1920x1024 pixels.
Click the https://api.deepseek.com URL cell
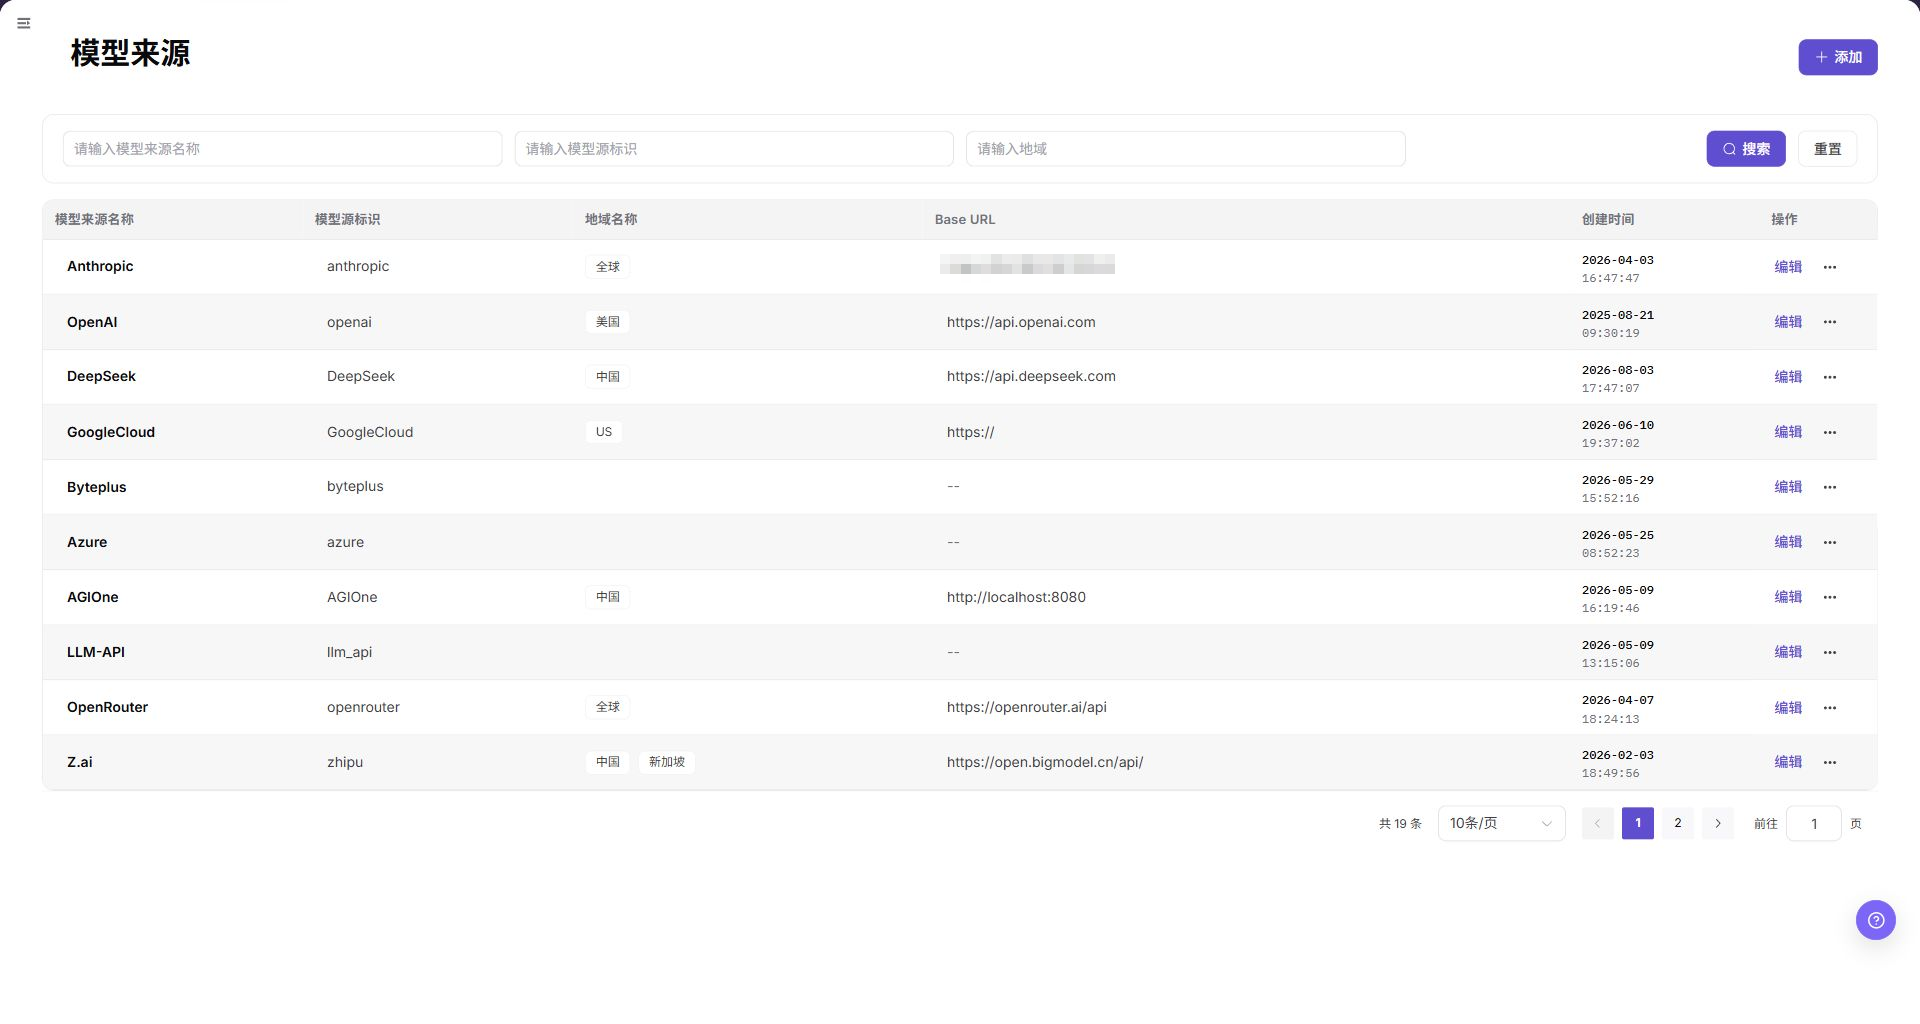point(1031,376)
